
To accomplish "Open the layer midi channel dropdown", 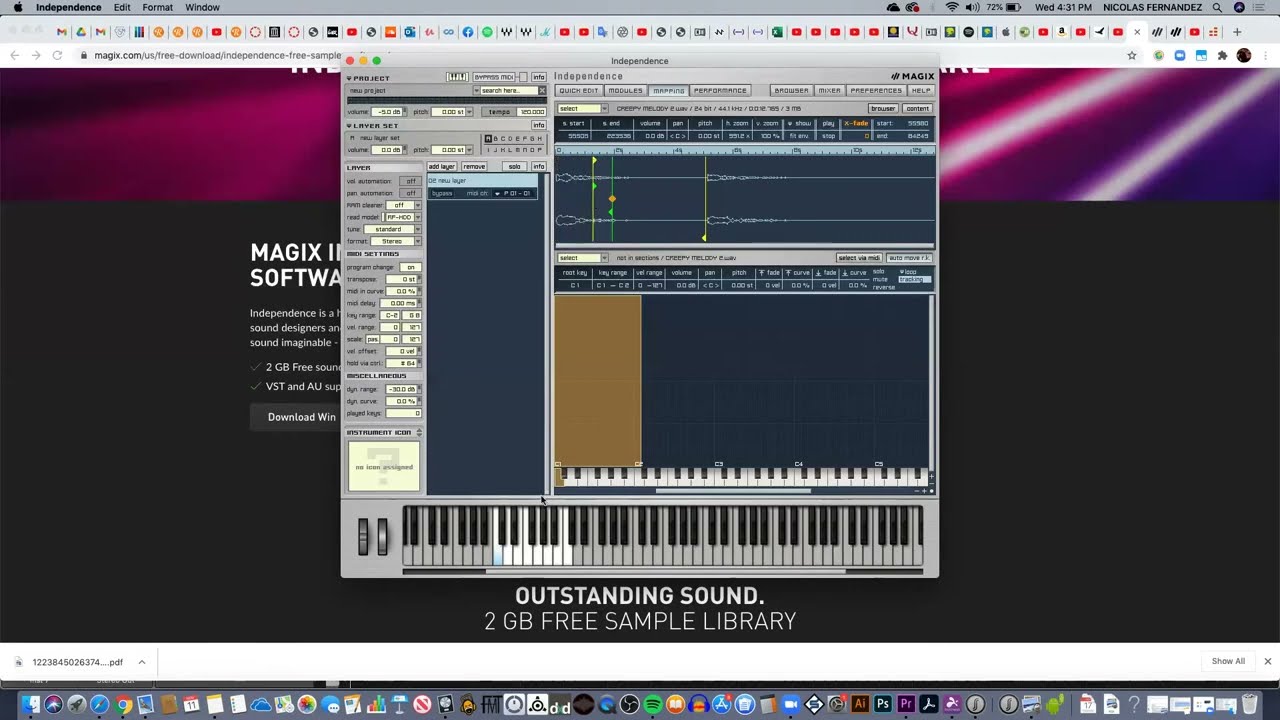I will click(x=514, y=193).
